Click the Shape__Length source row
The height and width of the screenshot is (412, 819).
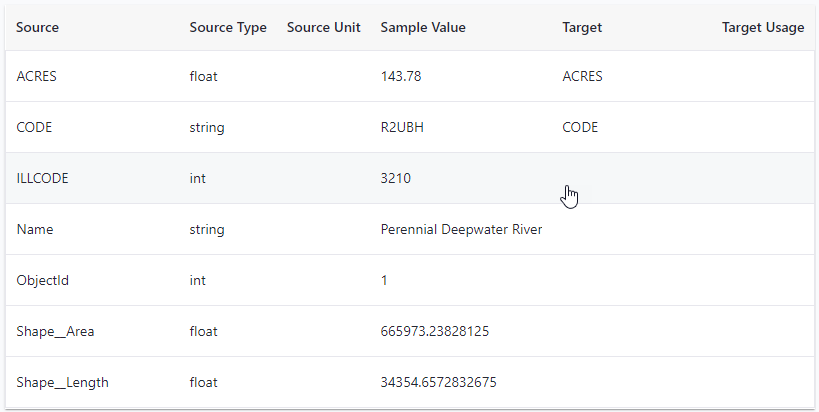click(63, 383)
